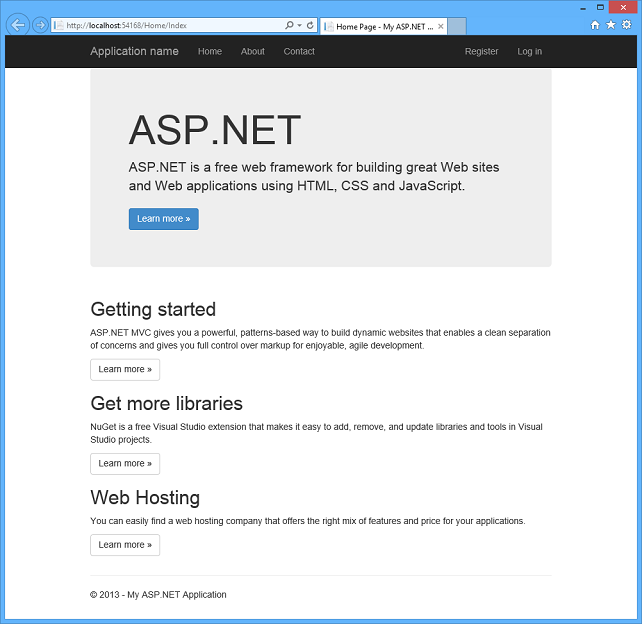Open Favorites with the star icon
The height and width of the screenshot is (624, 642).
pyautogui.click(x=610, y=25)
